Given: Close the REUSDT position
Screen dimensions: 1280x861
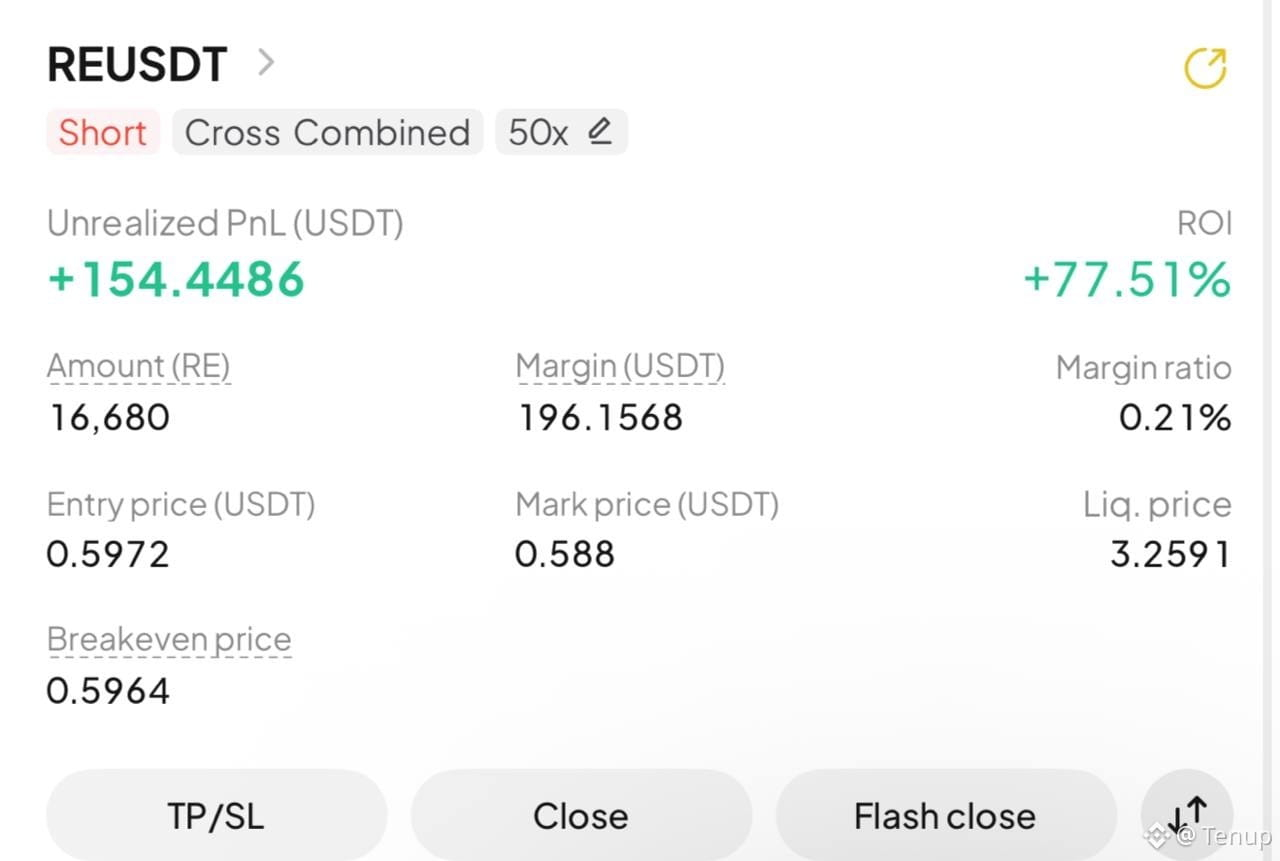Looking at the screenshot, I should [581, 816].
